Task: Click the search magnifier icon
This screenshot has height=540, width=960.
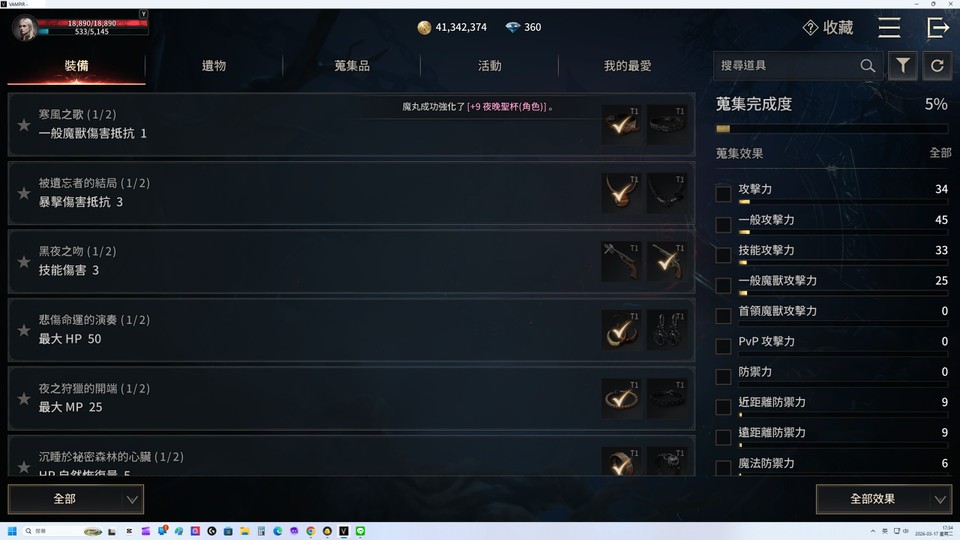Action: click(868, 66)
